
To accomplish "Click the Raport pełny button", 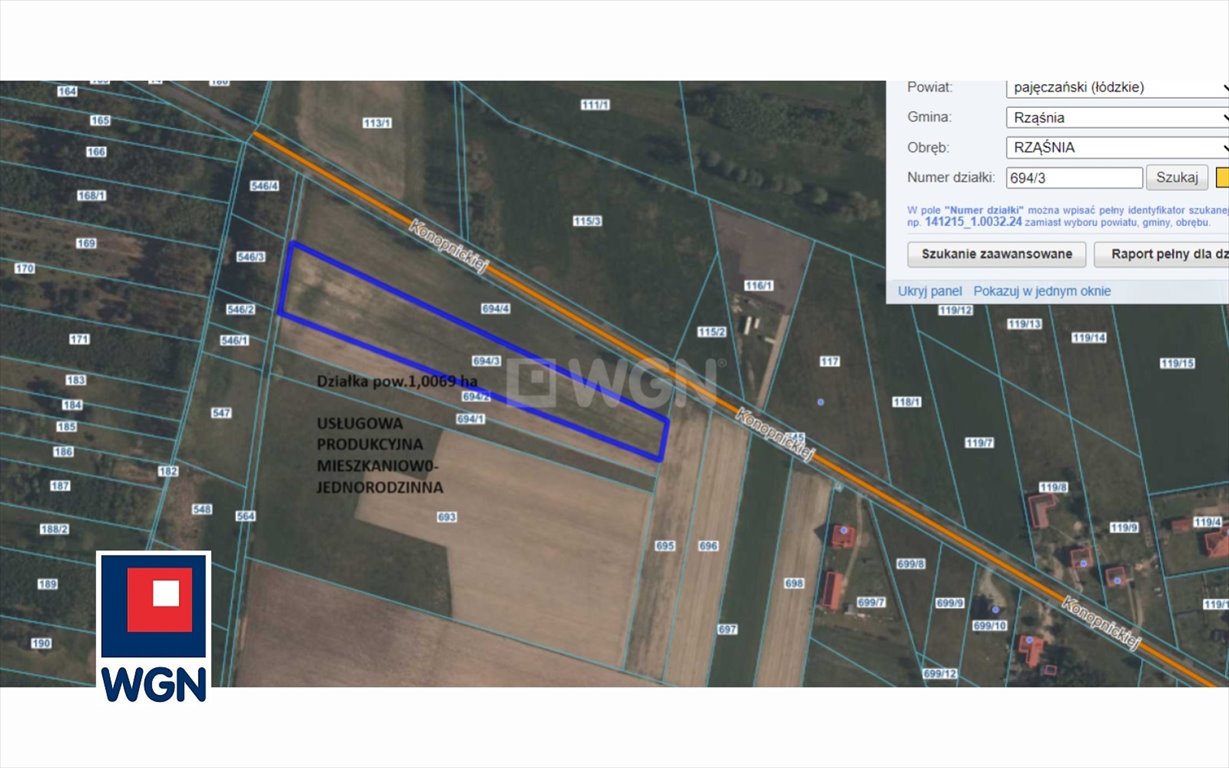I will pos(1163,254).
